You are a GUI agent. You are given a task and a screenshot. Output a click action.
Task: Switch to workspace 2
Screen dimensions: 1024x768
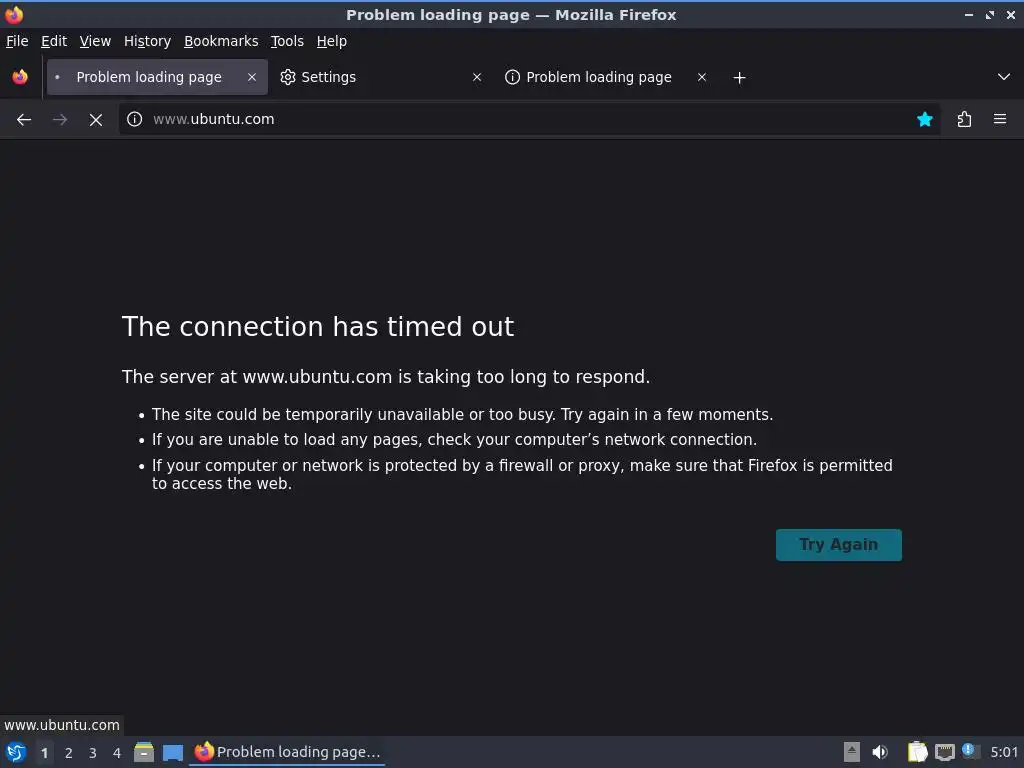[69, 753]
